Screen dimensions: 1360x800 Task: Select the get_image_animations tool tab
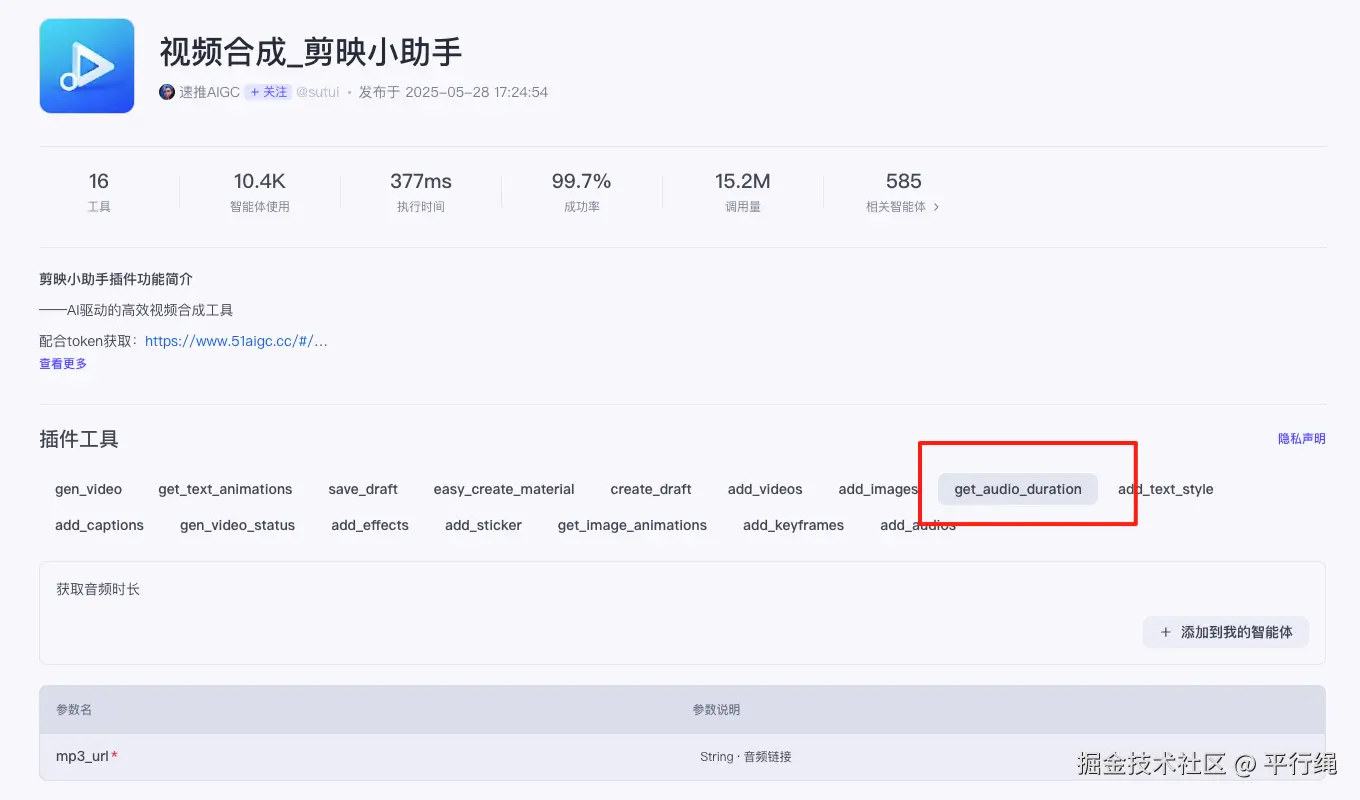(632, 525)
